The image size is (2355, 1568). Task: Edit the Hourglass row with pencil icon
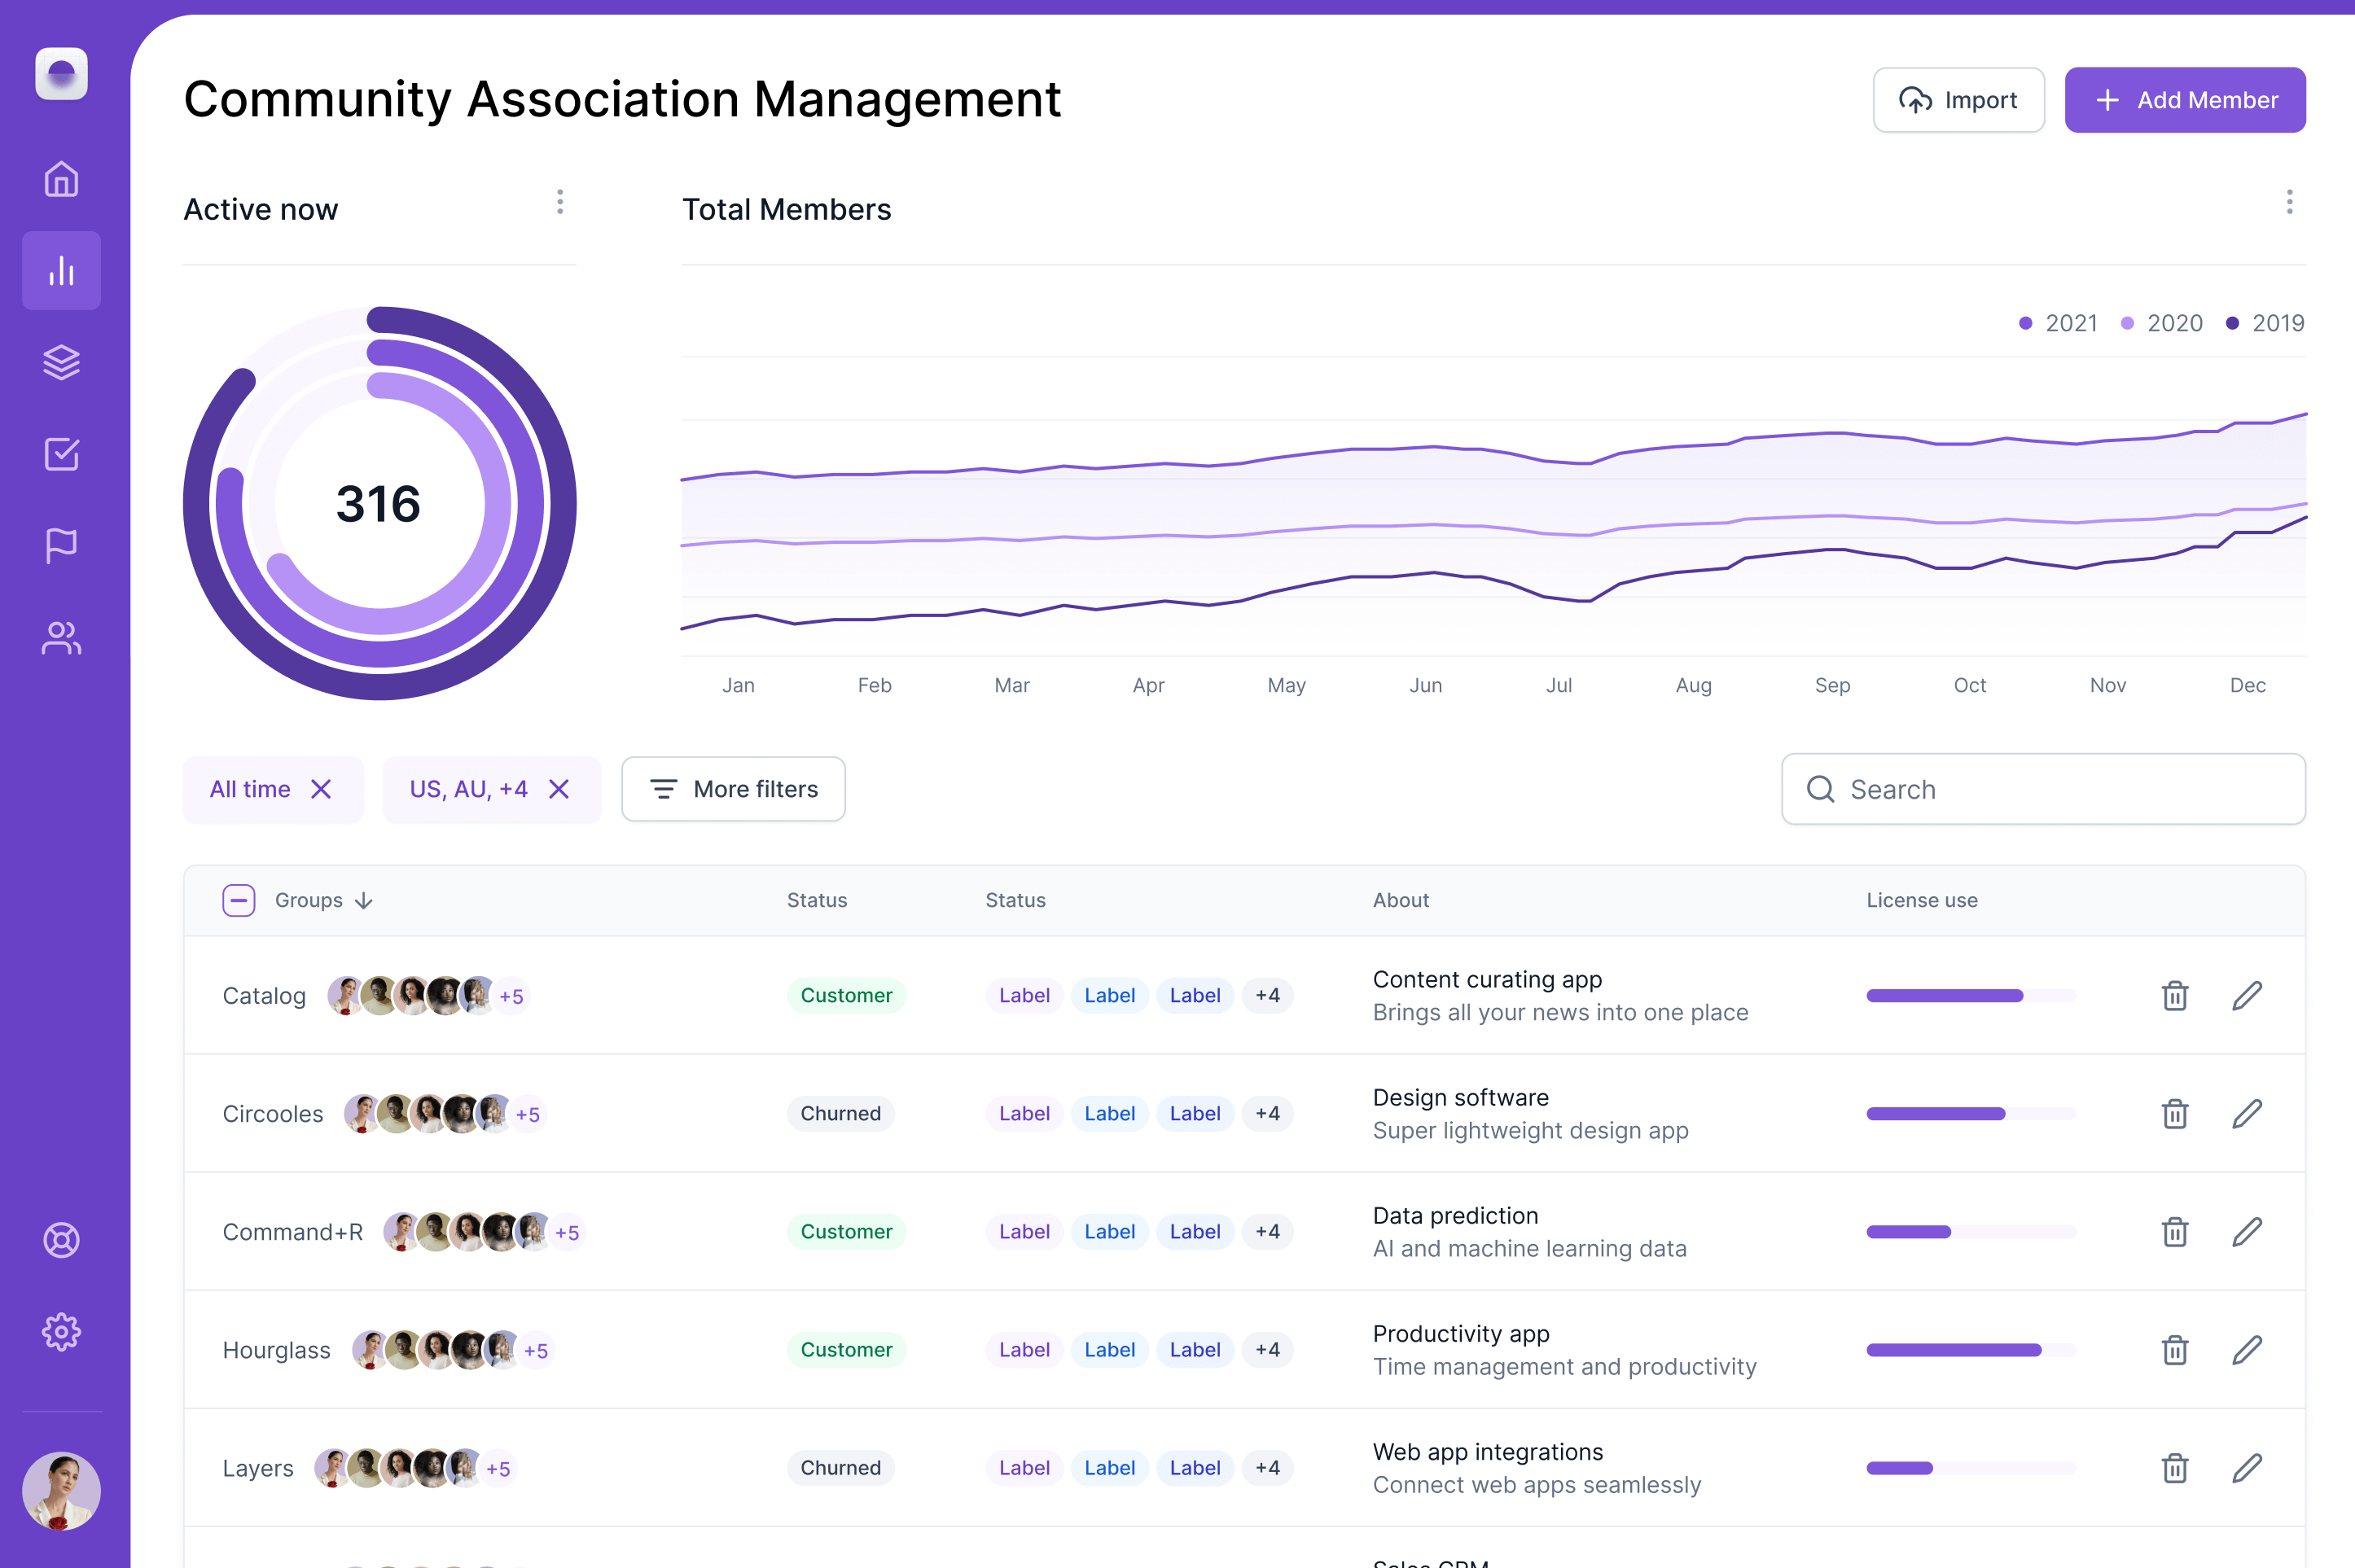[x=2247, y=1349]
